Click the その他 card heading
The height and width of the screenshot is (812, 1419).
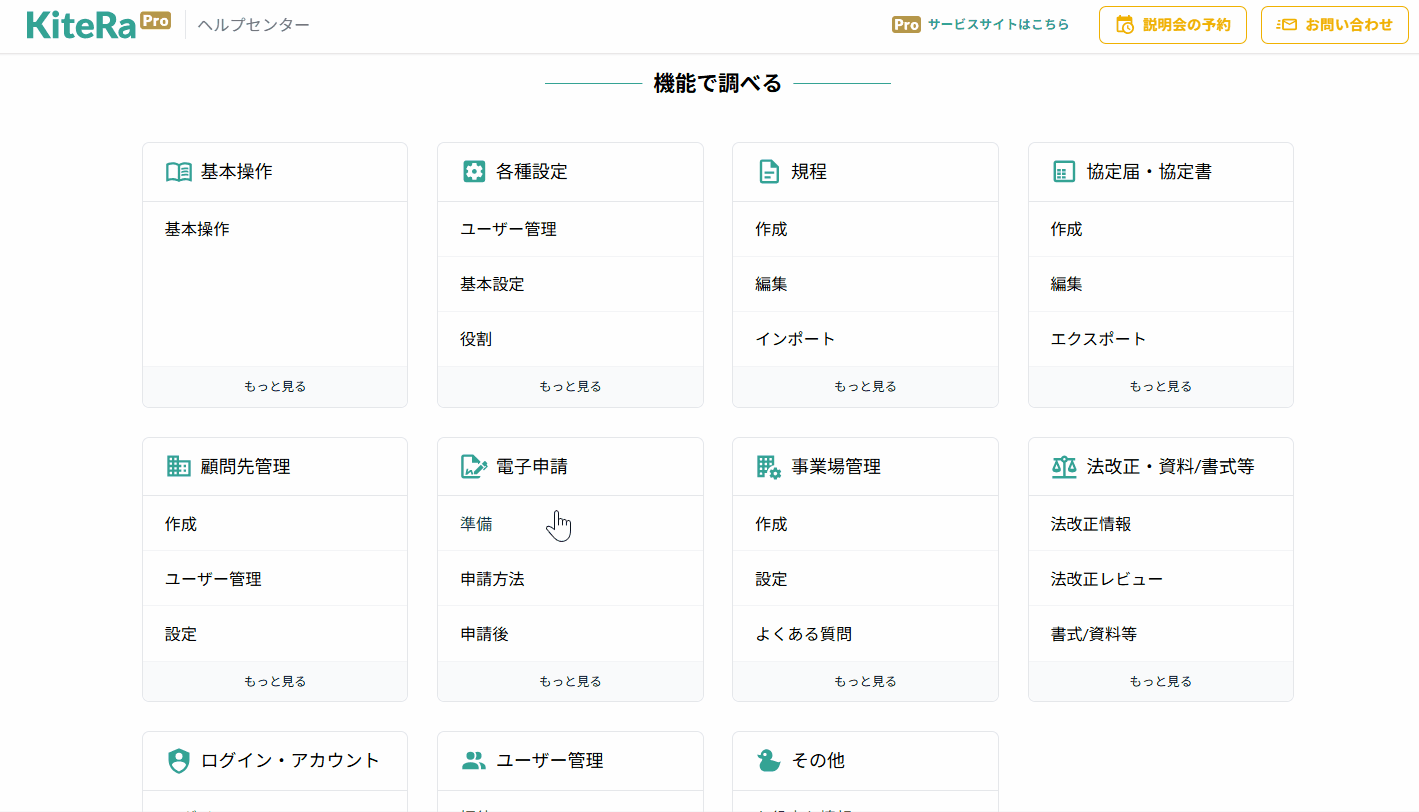tap(818, 761)
